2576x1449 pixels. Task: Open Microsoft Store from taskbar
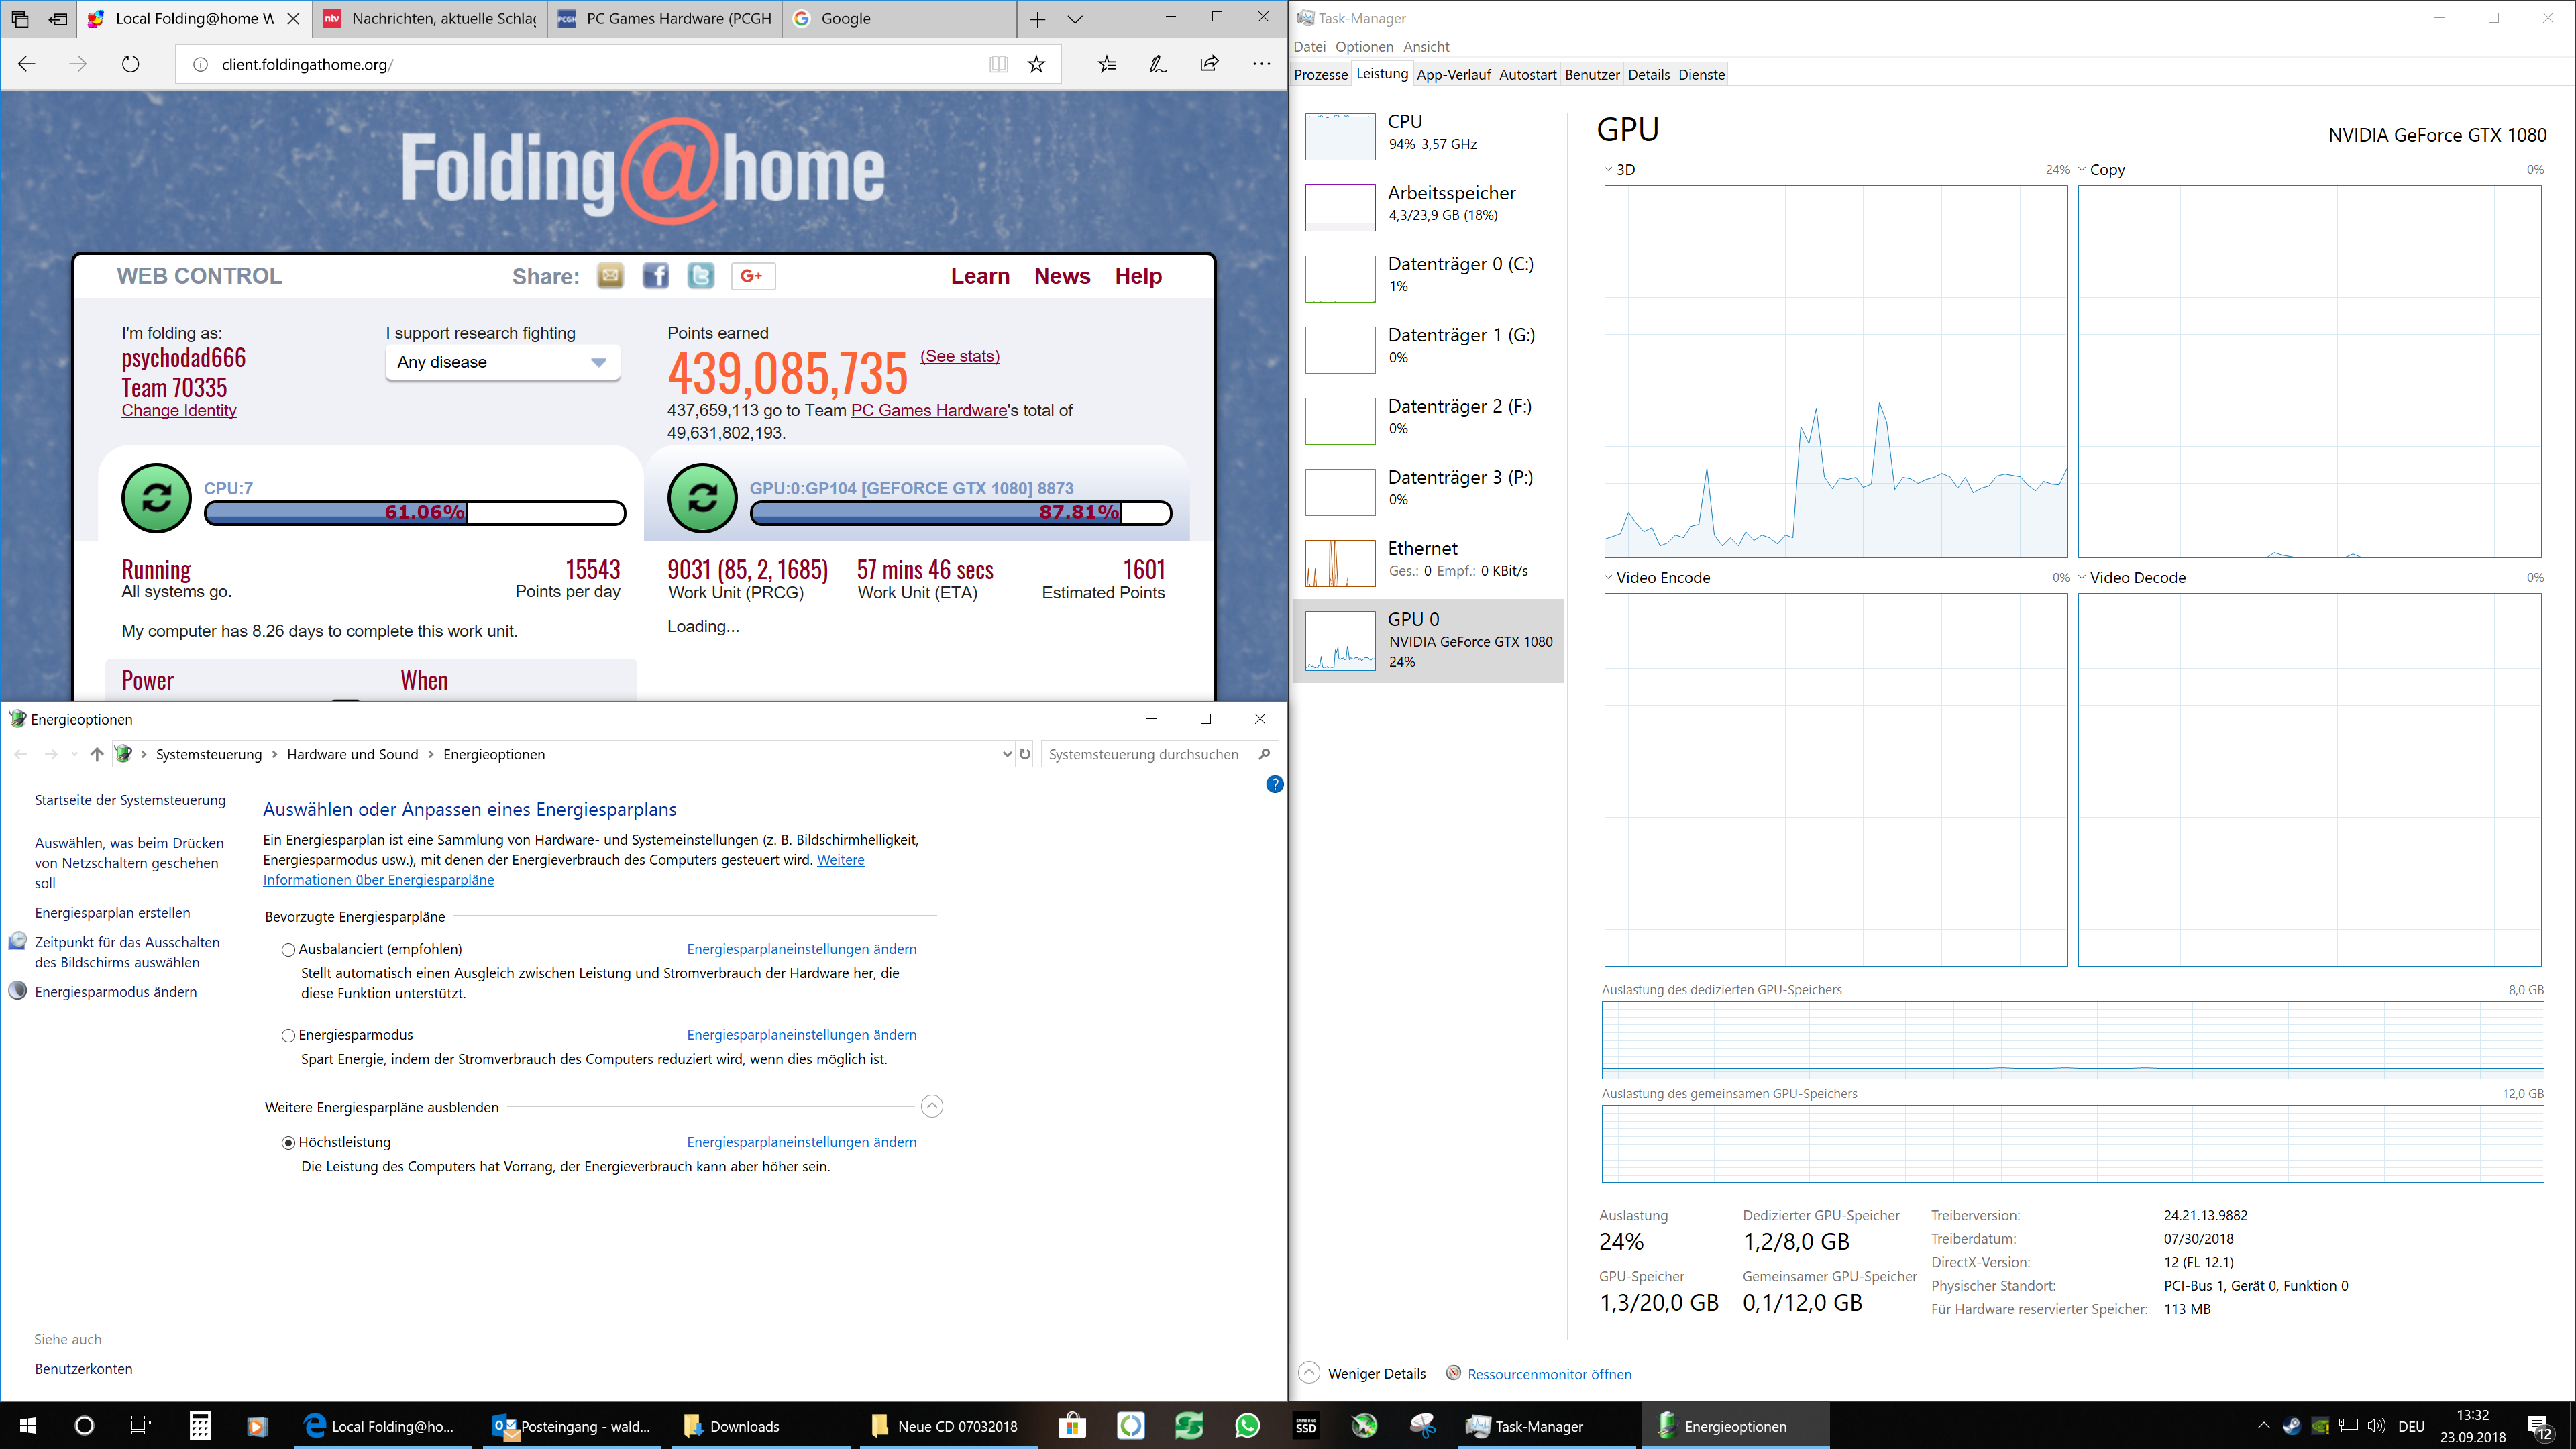[x=1072, y=1425]
